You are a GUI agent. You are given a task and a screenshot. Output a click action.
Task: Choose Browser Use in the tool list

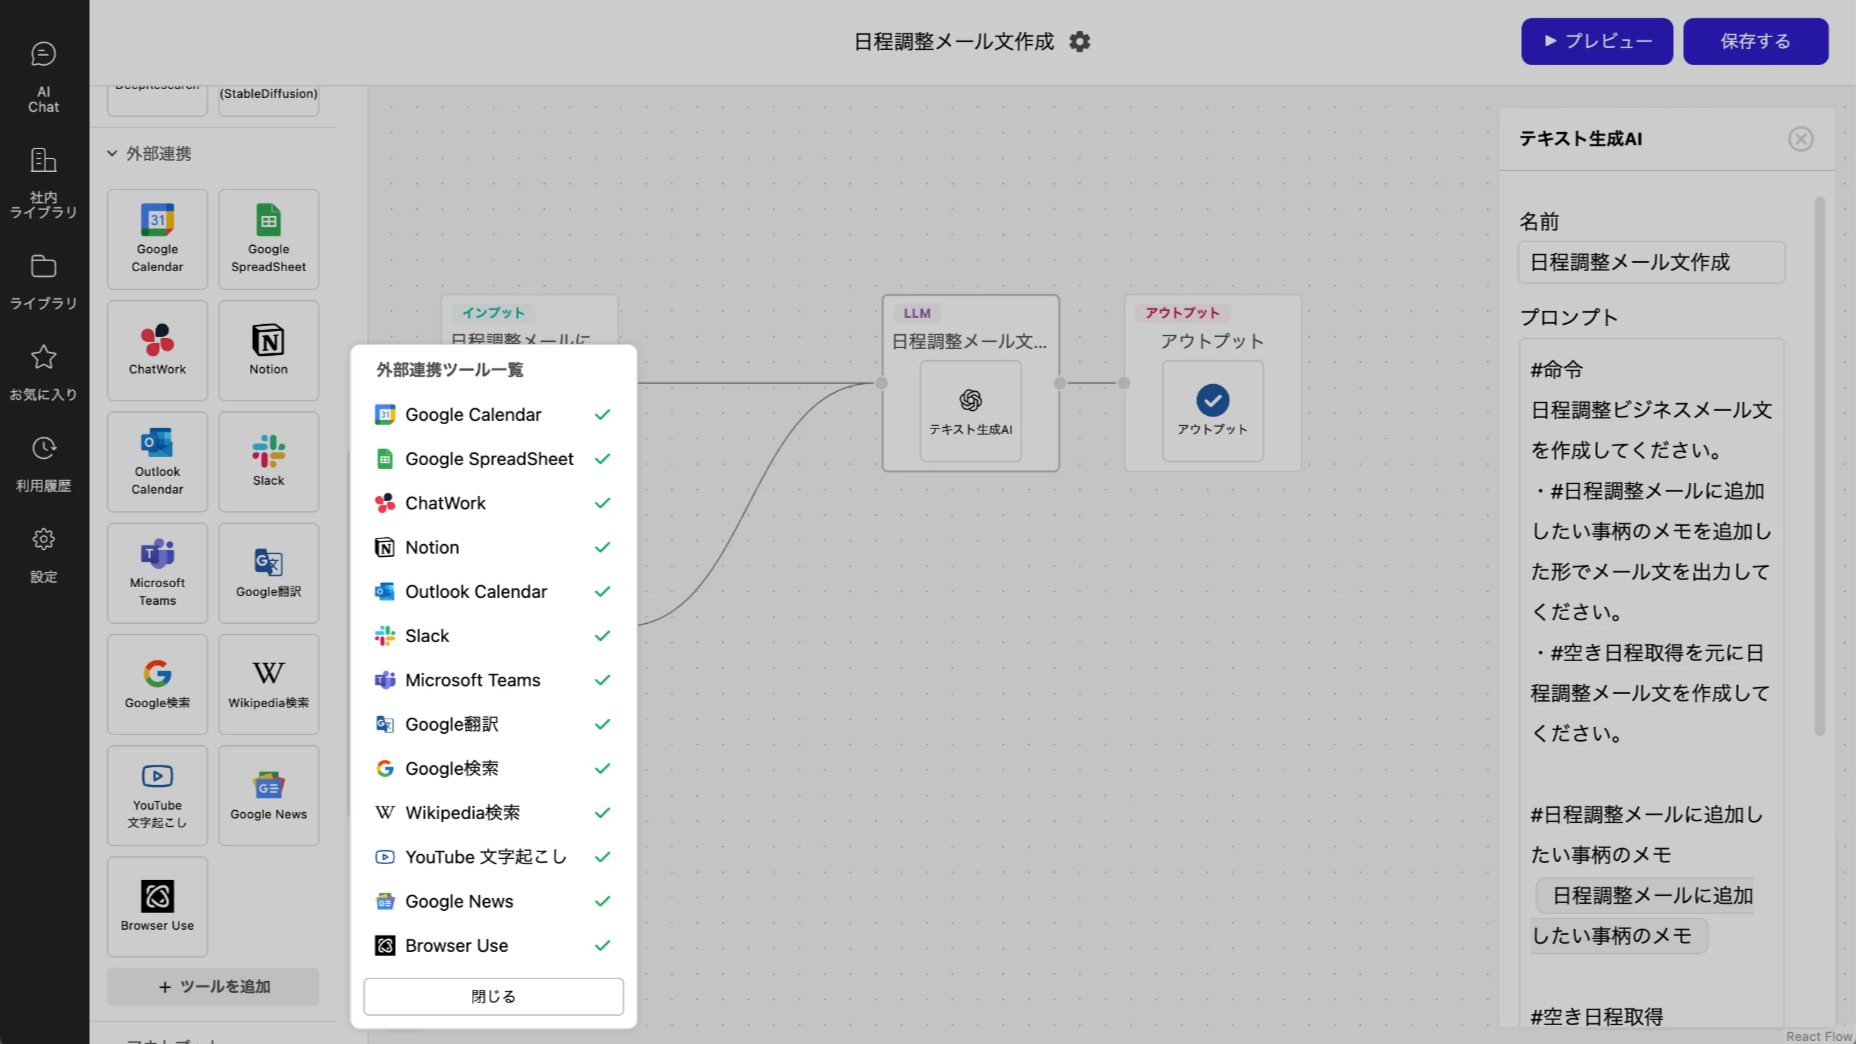(x=493, y=946)
